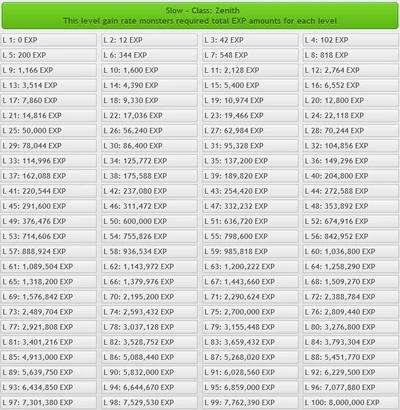The height and width of the screenshot is (410, 400).
Task: Pick the L 70: 2,195,200 EXP cell
Action: pyautogui.click(x=149, y=297)
